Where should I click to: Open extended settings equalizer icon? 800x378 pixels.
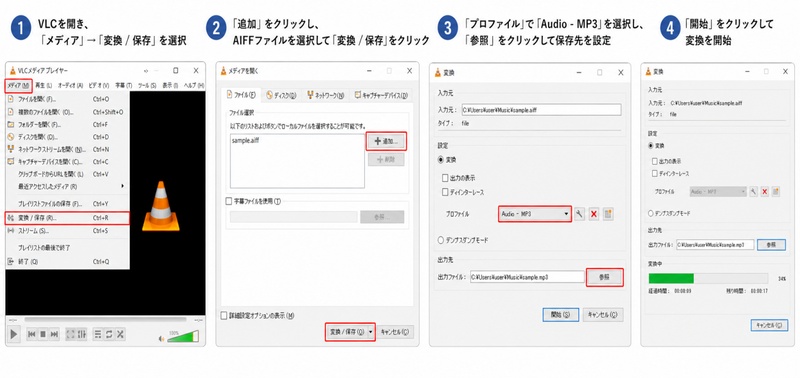(x=82, y=335)
